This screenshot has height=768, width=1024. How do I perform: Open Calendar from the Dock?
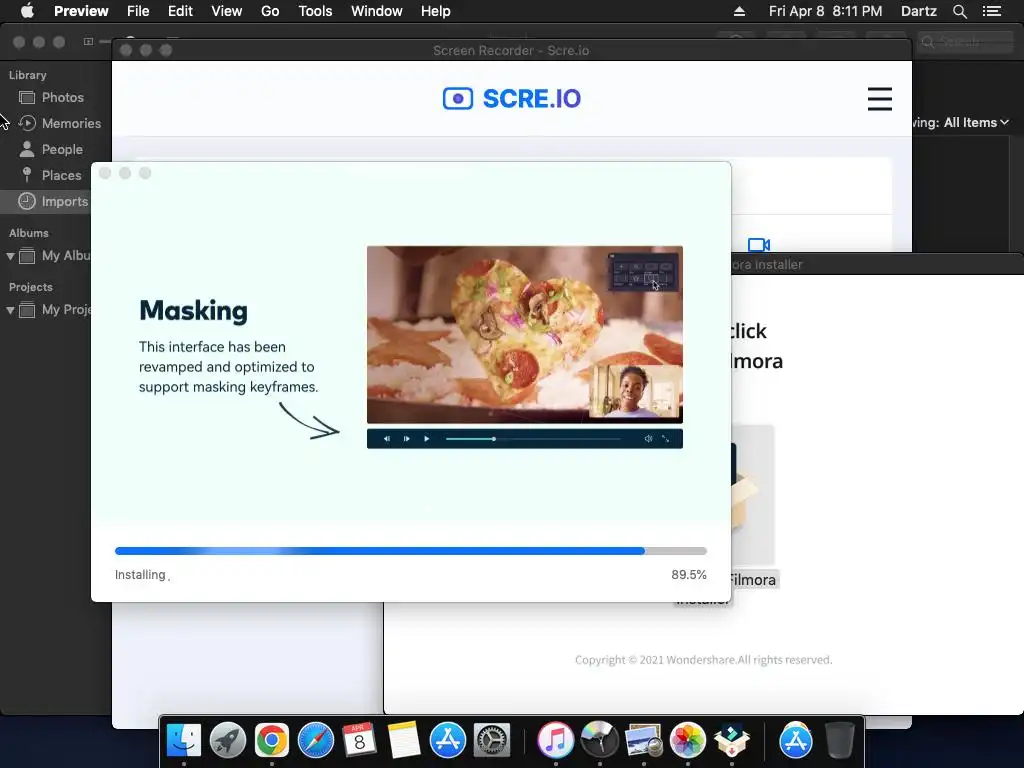tap(359, 740)
